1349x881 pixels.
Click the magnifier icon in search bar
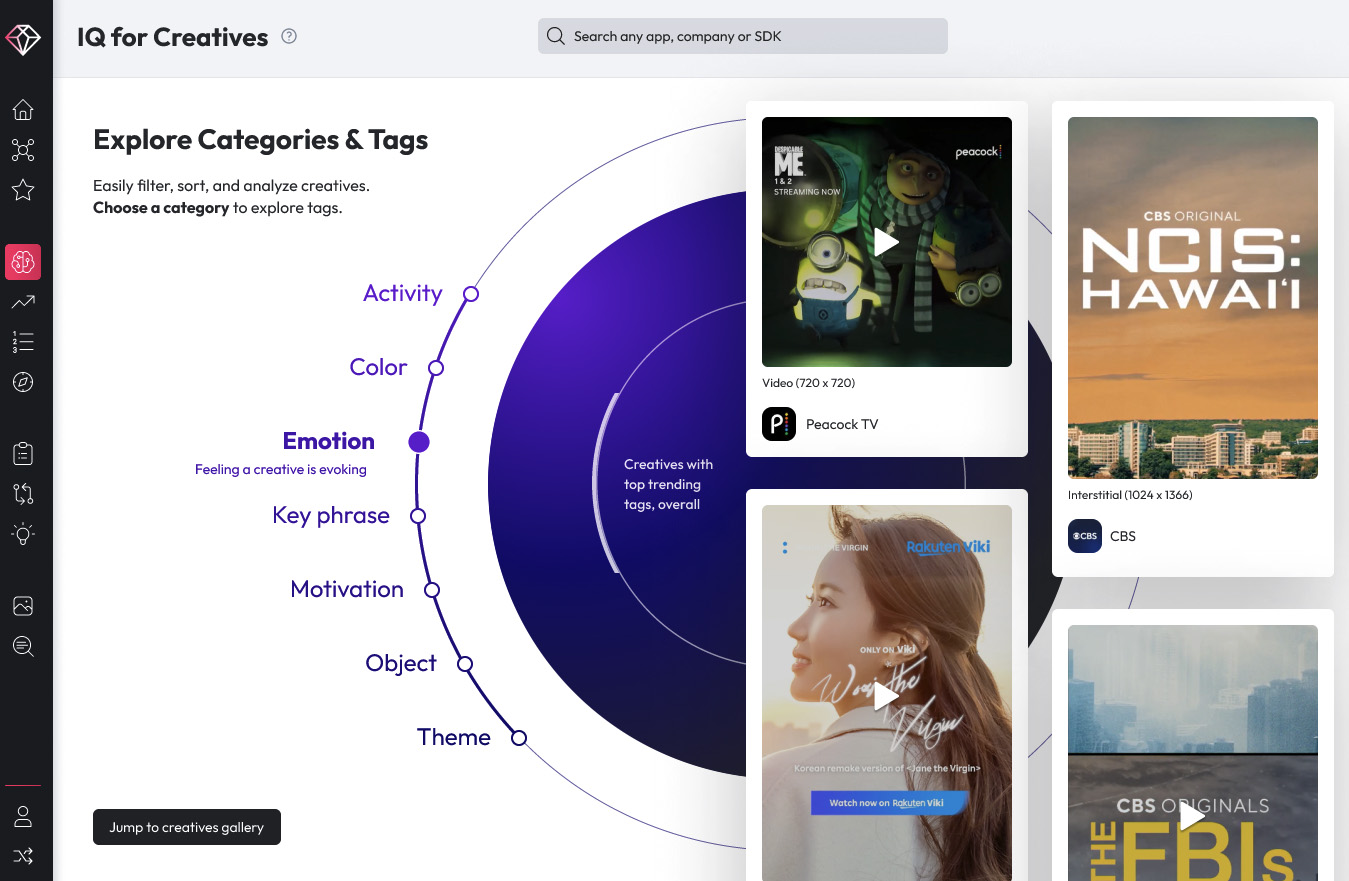pos(557,36)
